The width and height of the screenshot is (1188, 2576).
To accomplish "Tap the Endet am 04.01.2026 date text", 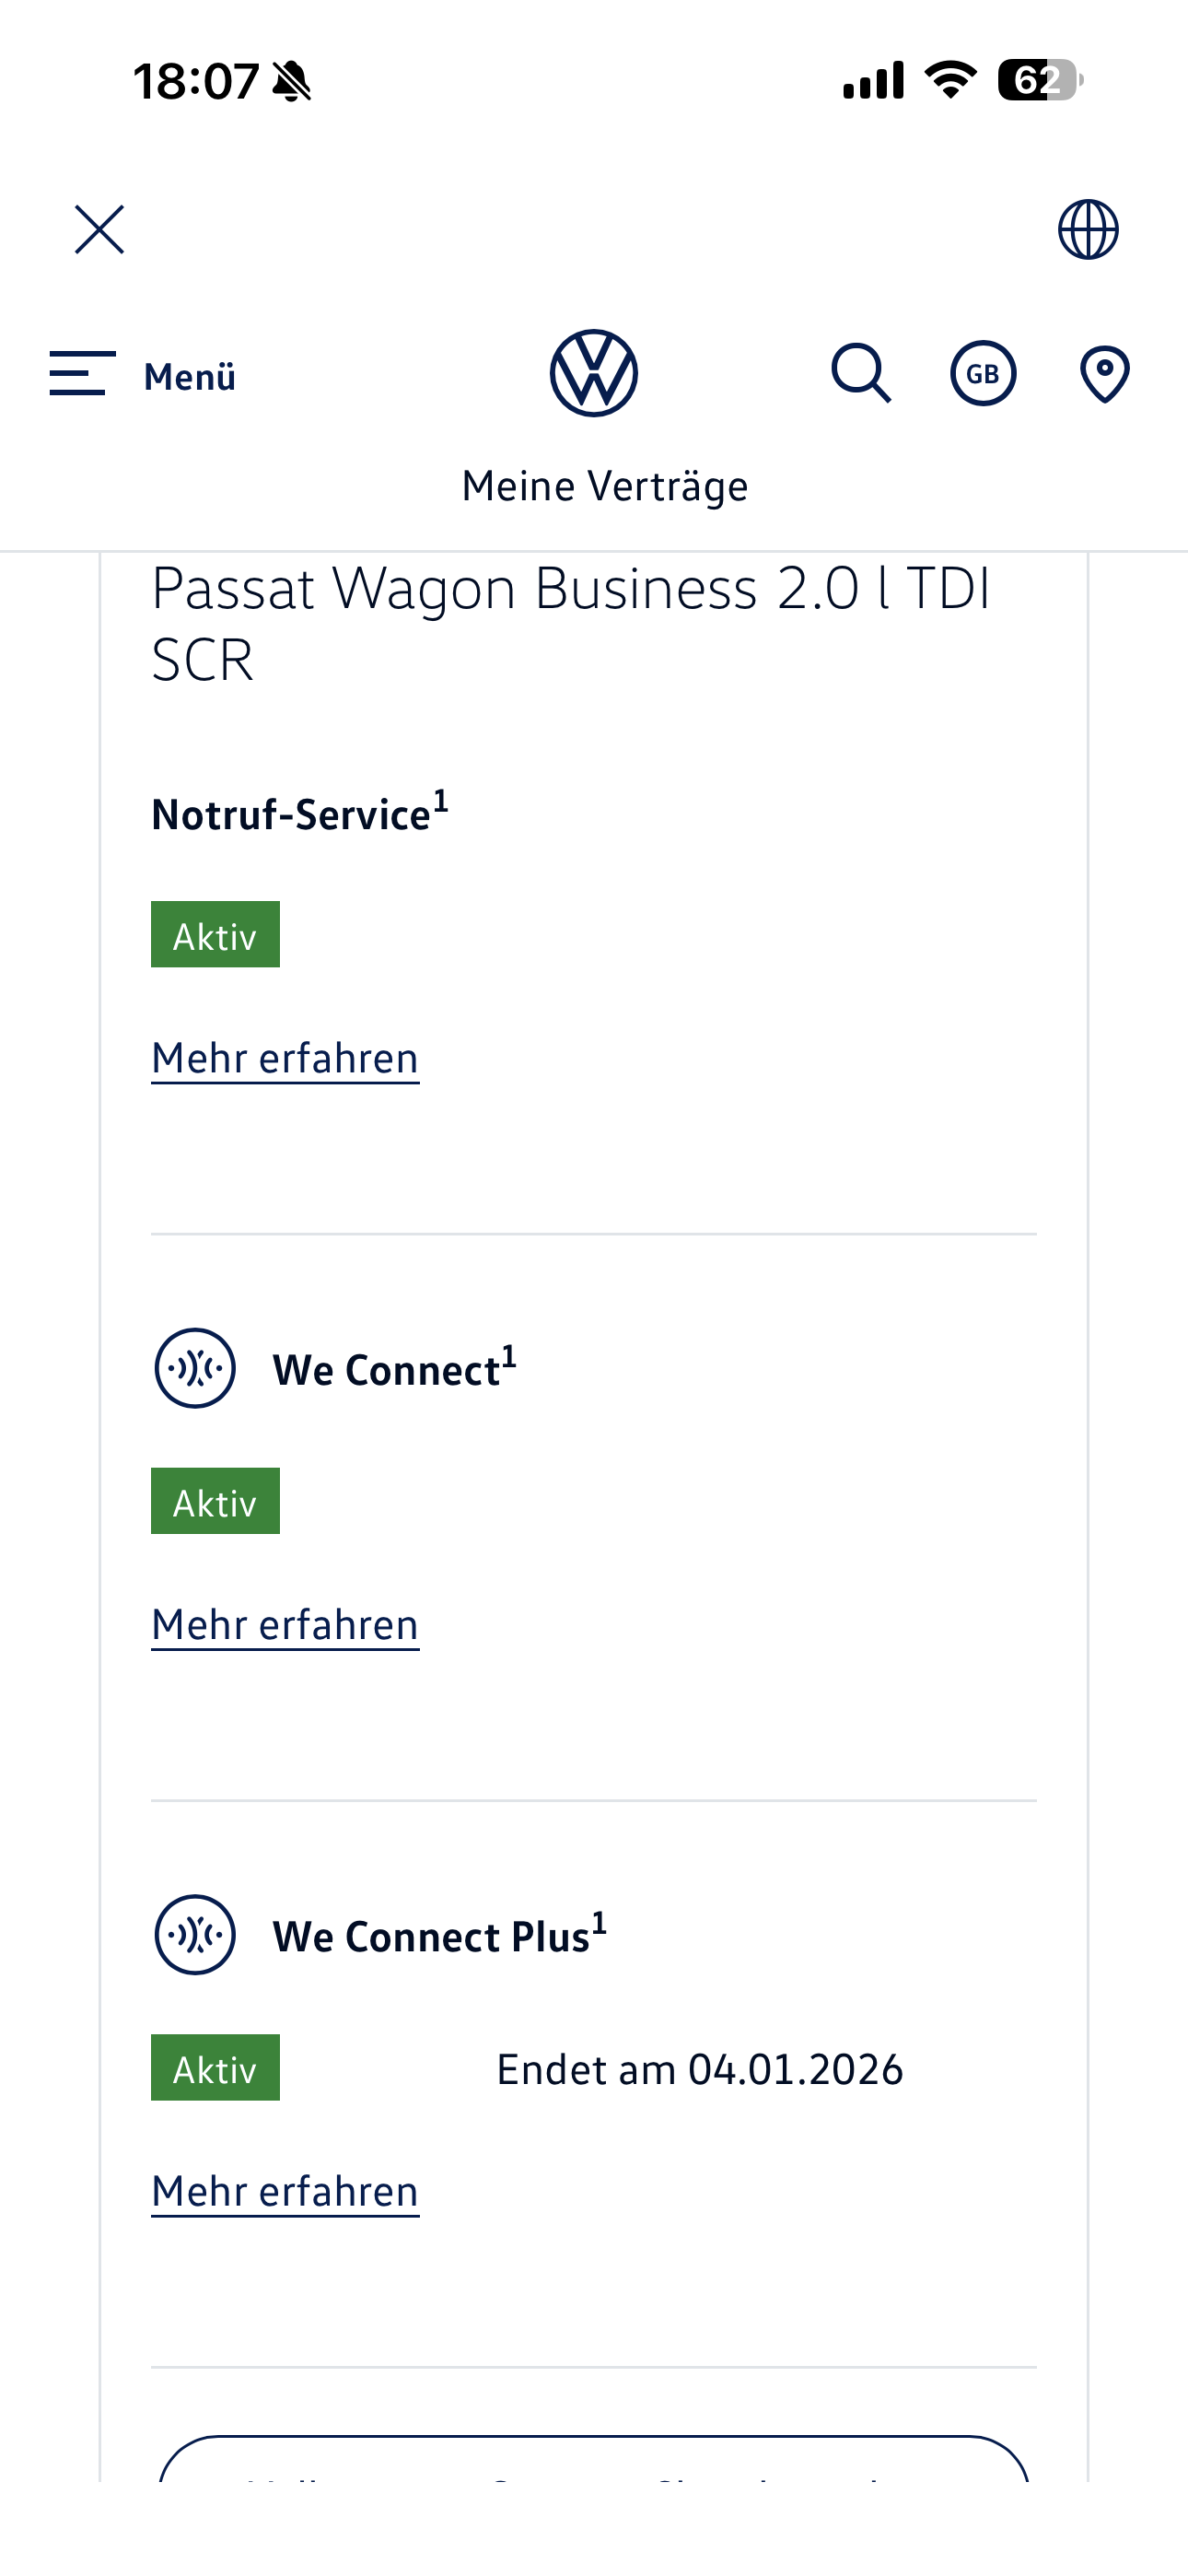I will click(699, 2069).
